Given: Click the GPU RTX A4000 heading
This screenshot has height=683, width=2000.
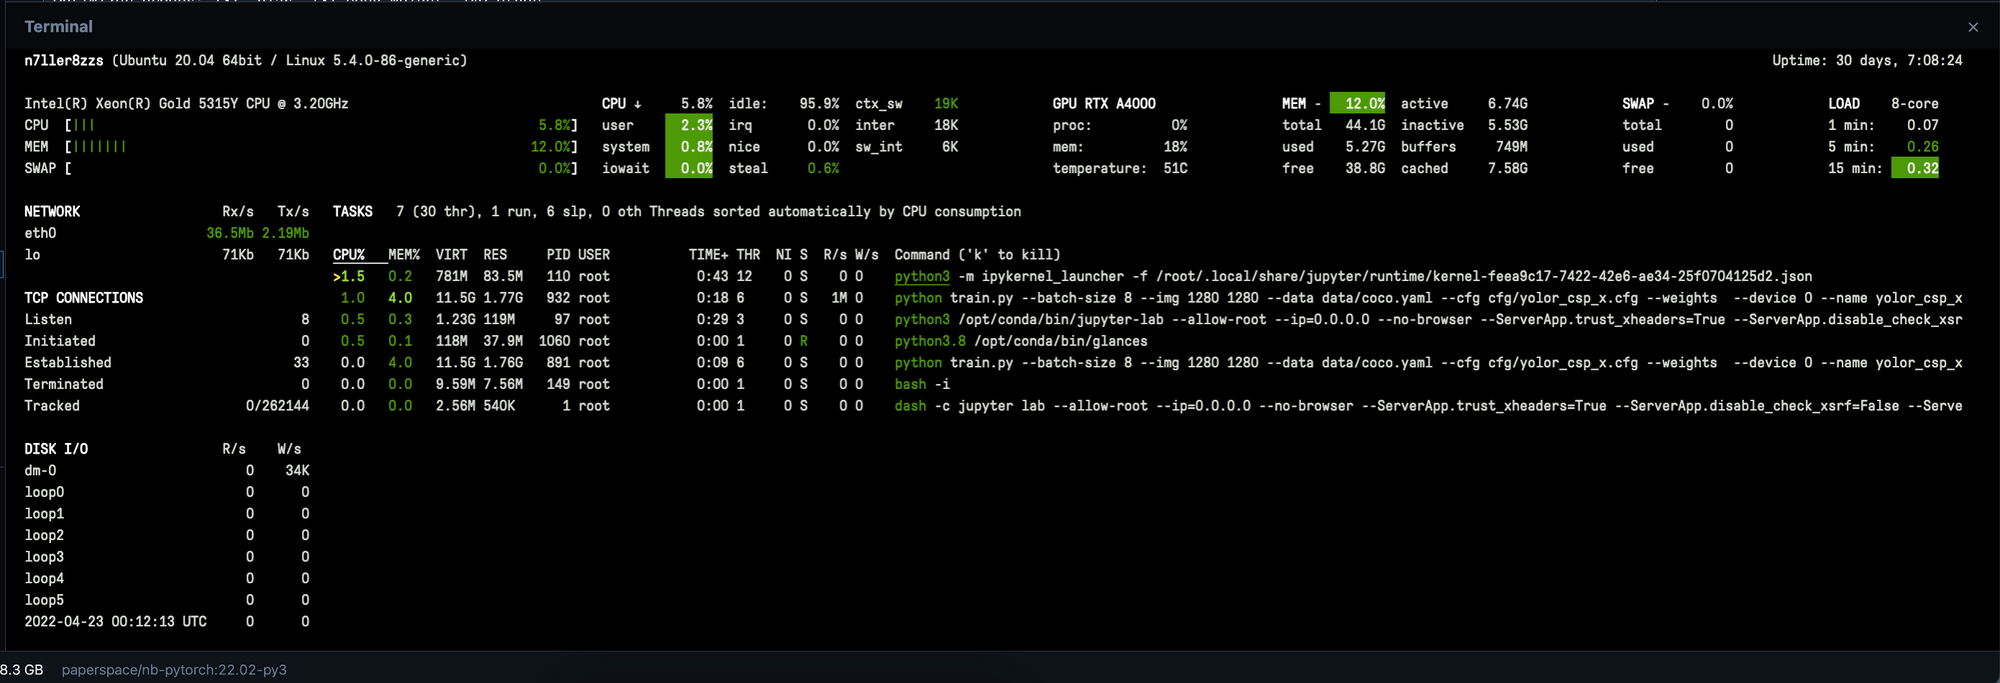Looking at the screenshot, I should click(1103, 104).
